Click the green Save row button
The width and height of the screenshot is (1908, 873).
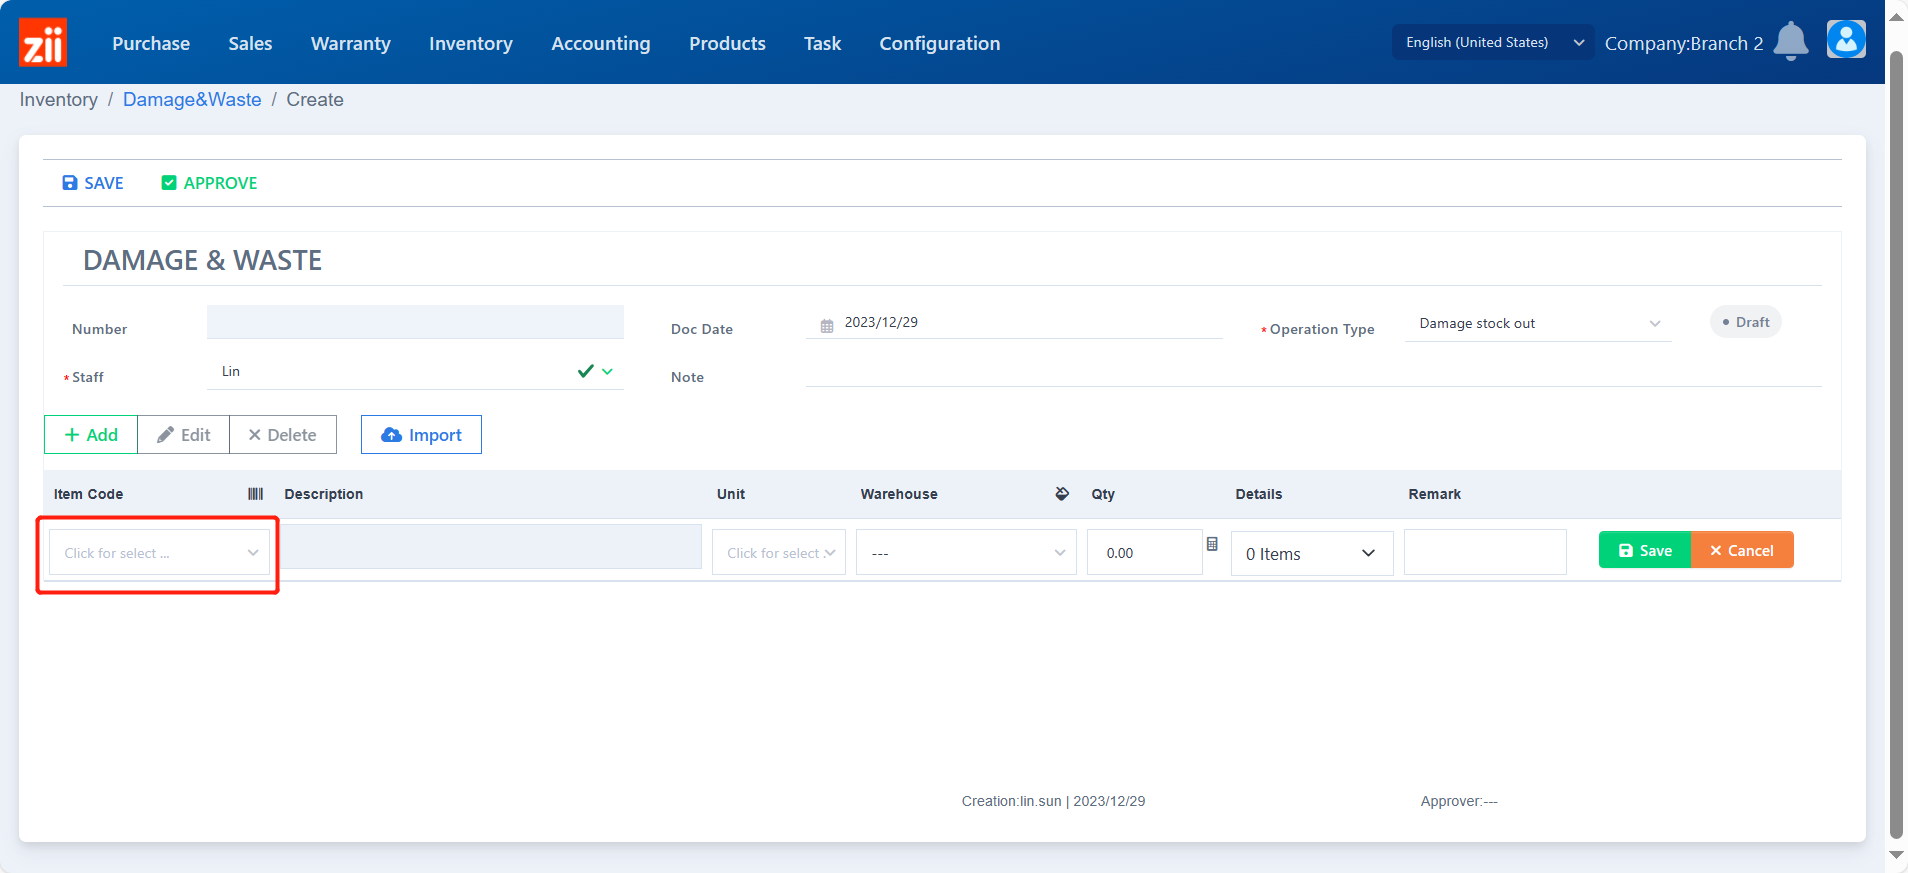tap(1645, 550)
